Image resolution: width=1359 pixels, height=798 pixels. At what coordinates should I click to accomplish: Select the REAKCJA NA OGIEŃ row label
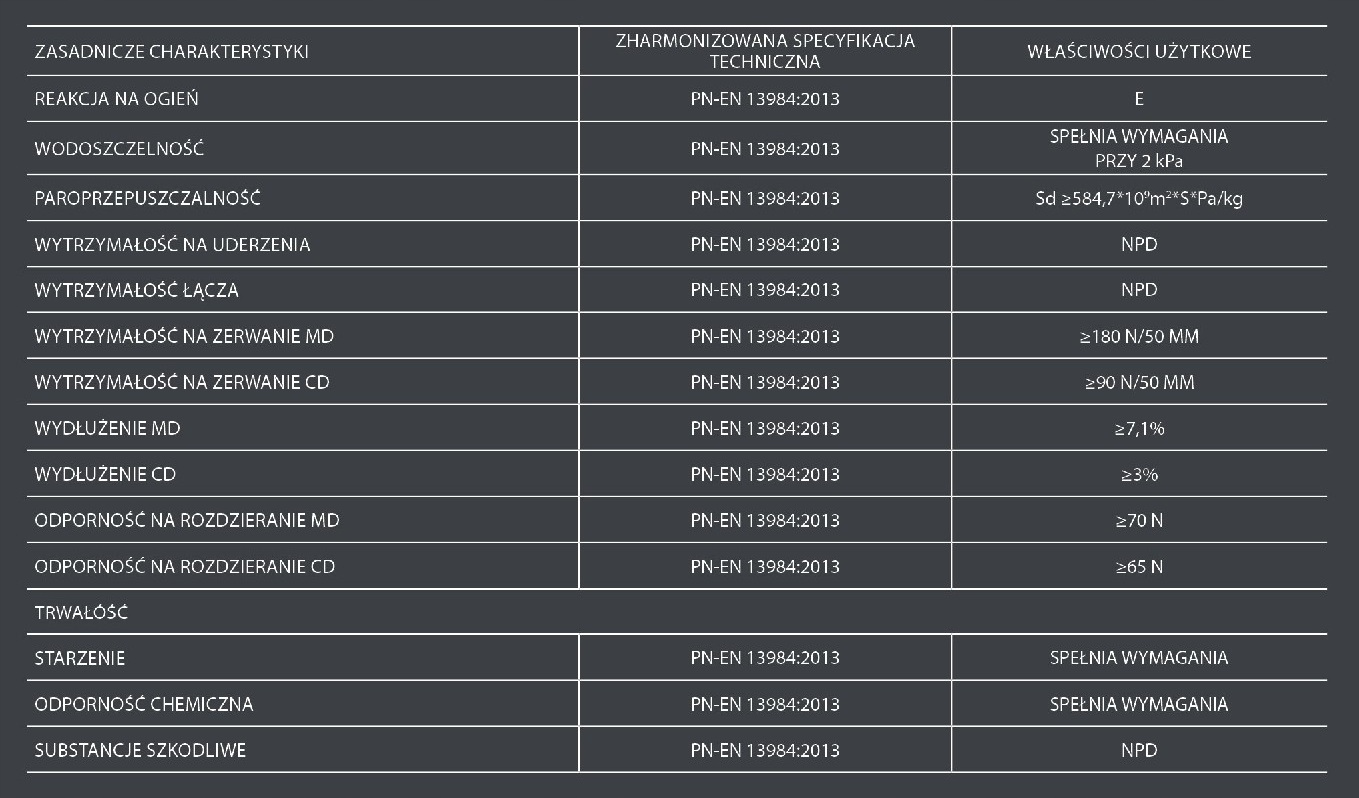116,99
